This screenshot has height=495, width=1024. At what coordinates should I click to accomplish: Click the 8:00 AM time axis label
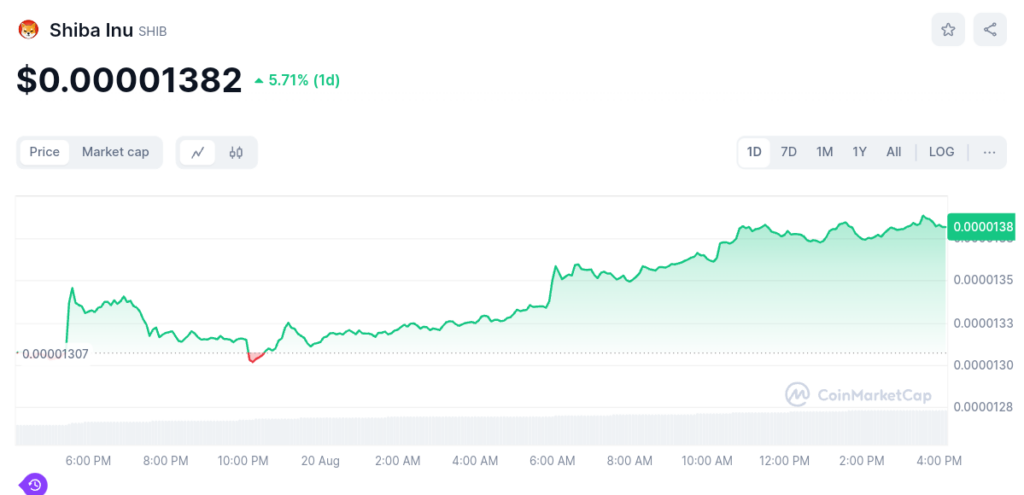[x=630, y=461]
